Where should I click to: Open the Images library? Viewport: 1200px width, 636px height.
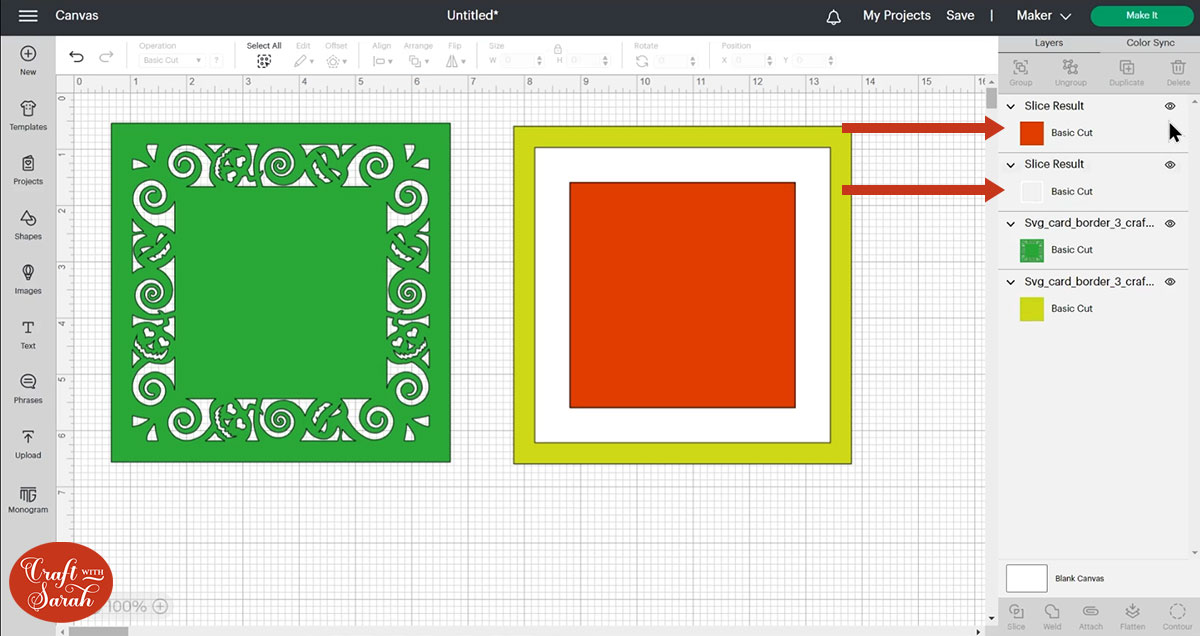coord(28,278)
